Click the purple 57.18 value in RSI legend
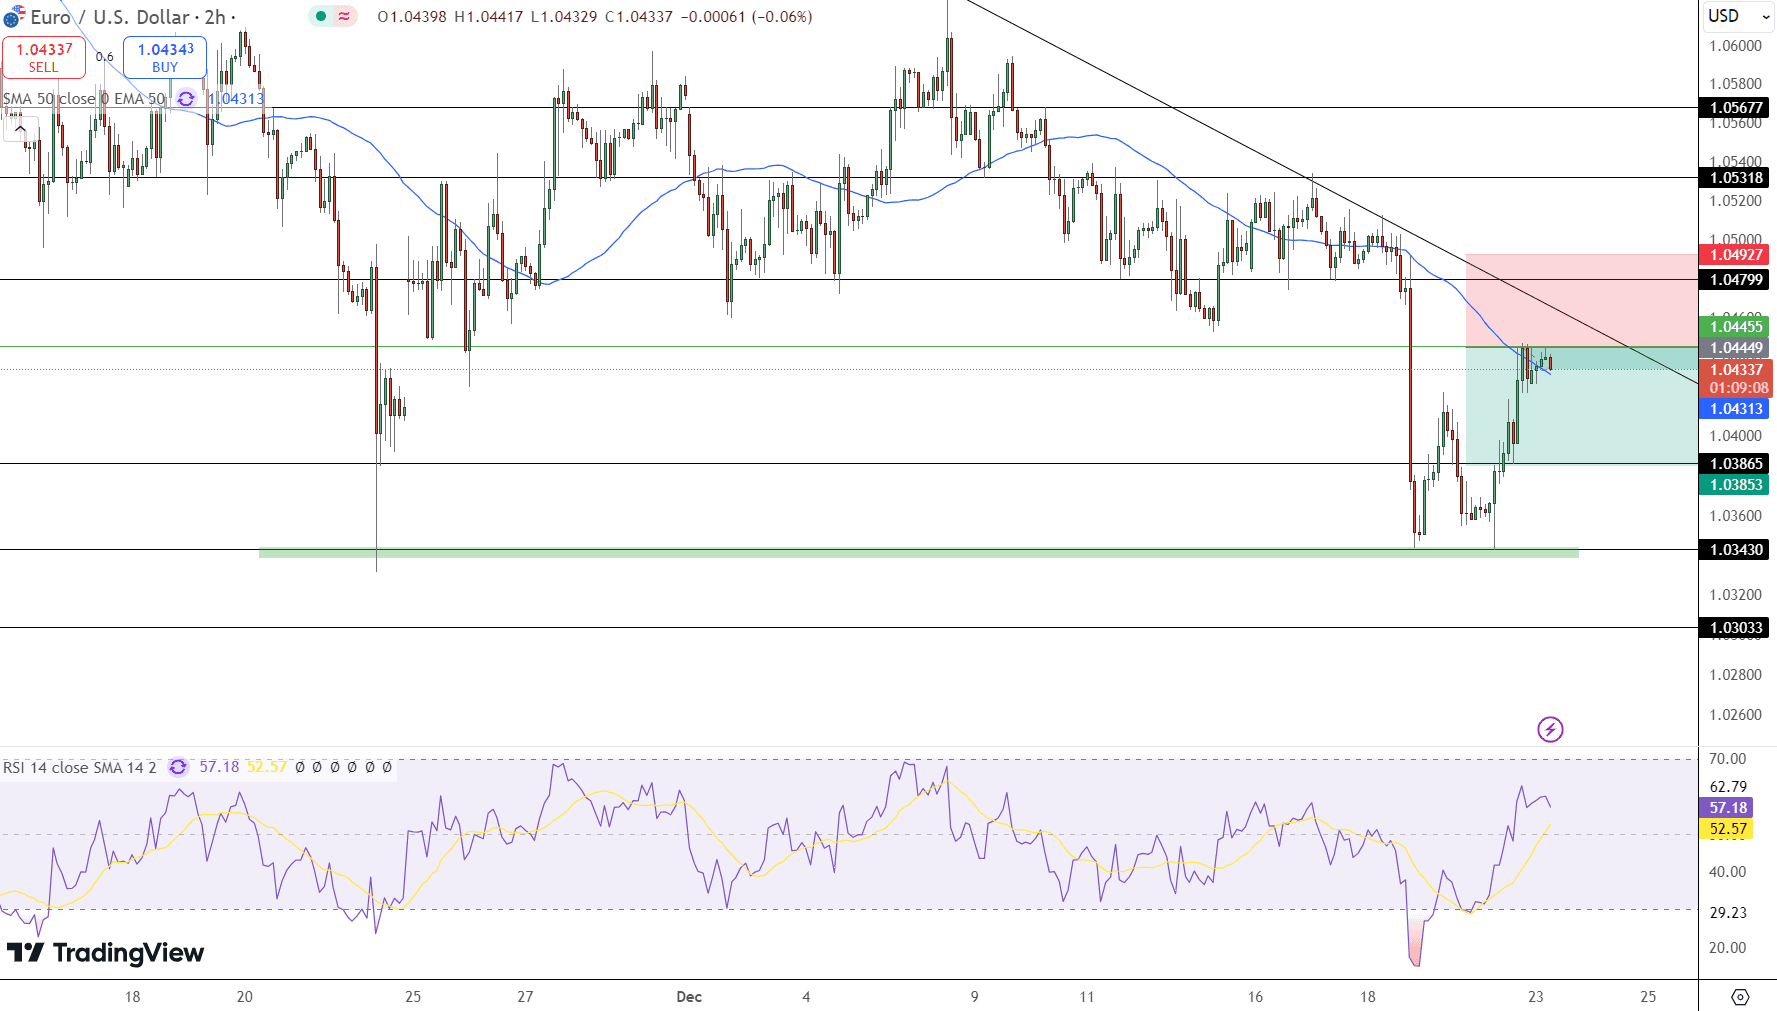The height and width of the screenshot is (1011, 1777). pyautogui.click(x=219, y=767)
